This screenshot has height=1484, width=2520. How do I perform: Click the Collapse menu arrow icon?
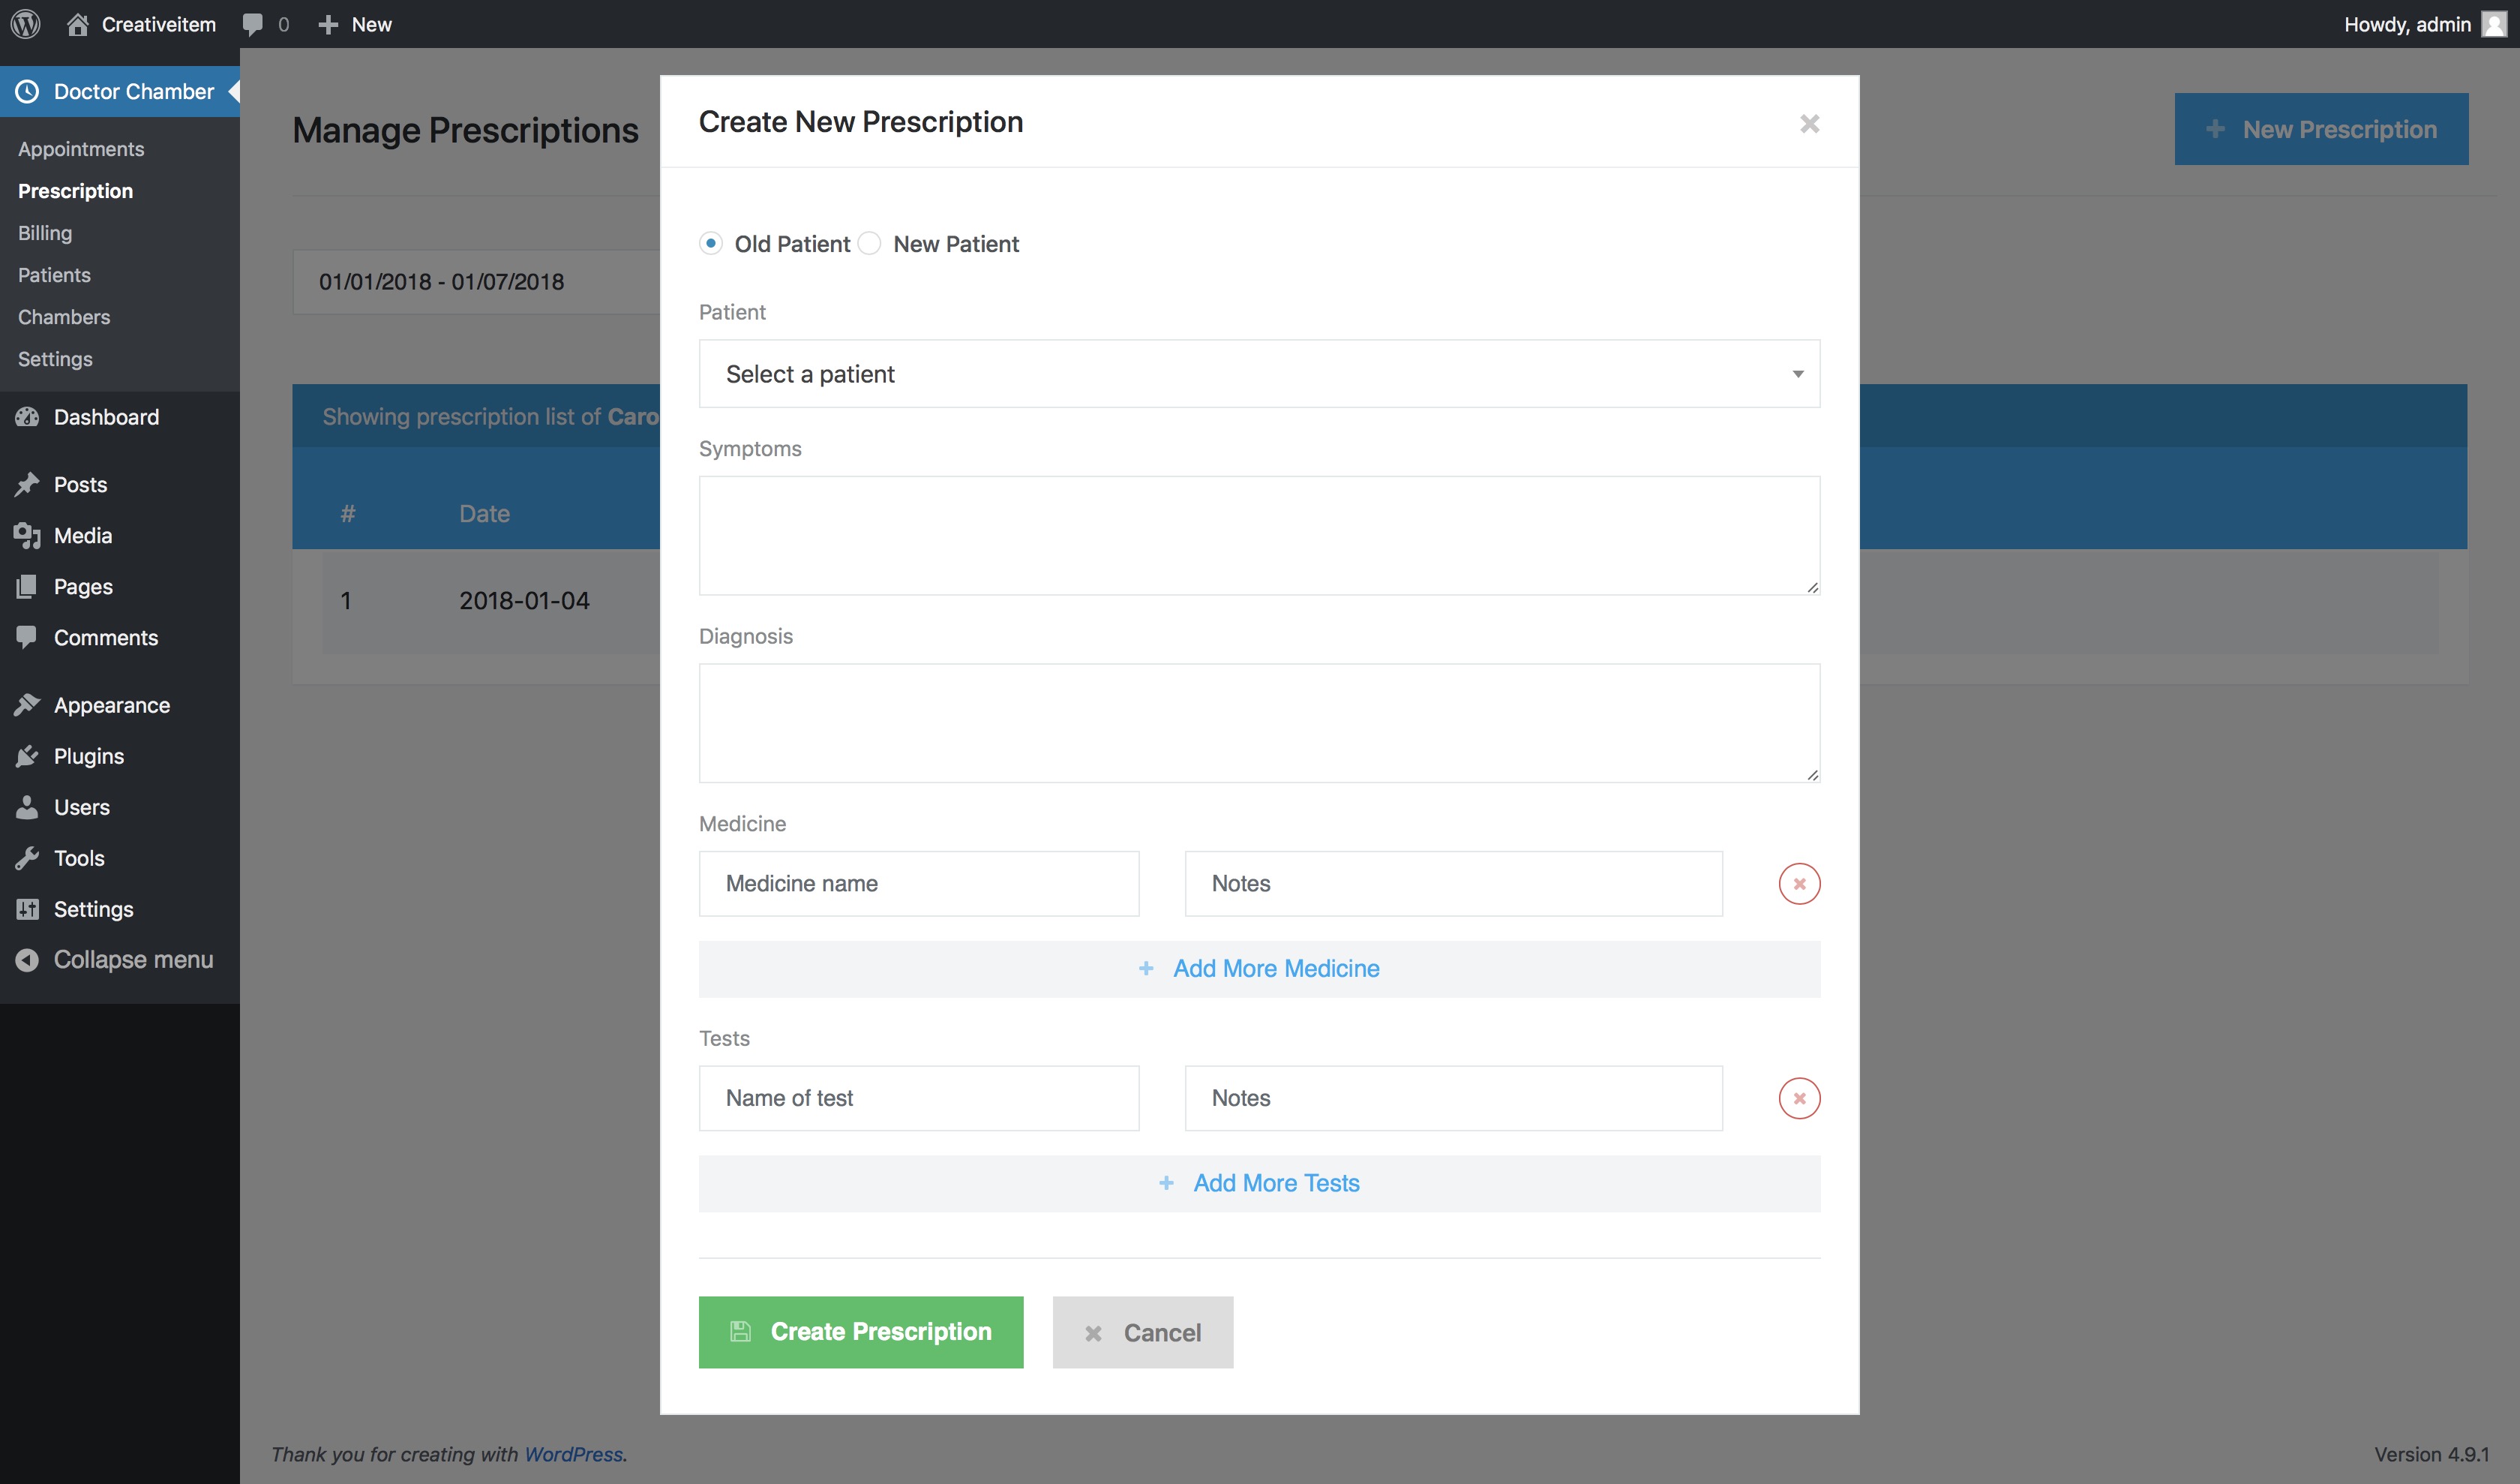coord(27,959)
